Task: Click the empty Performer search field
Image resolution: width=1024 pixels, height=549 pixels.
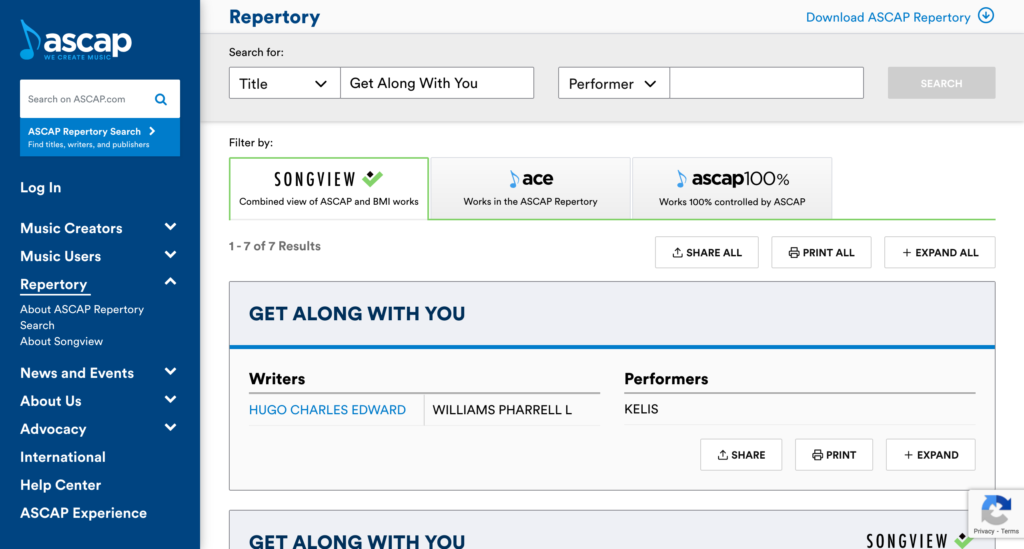Action: [766, 84]
